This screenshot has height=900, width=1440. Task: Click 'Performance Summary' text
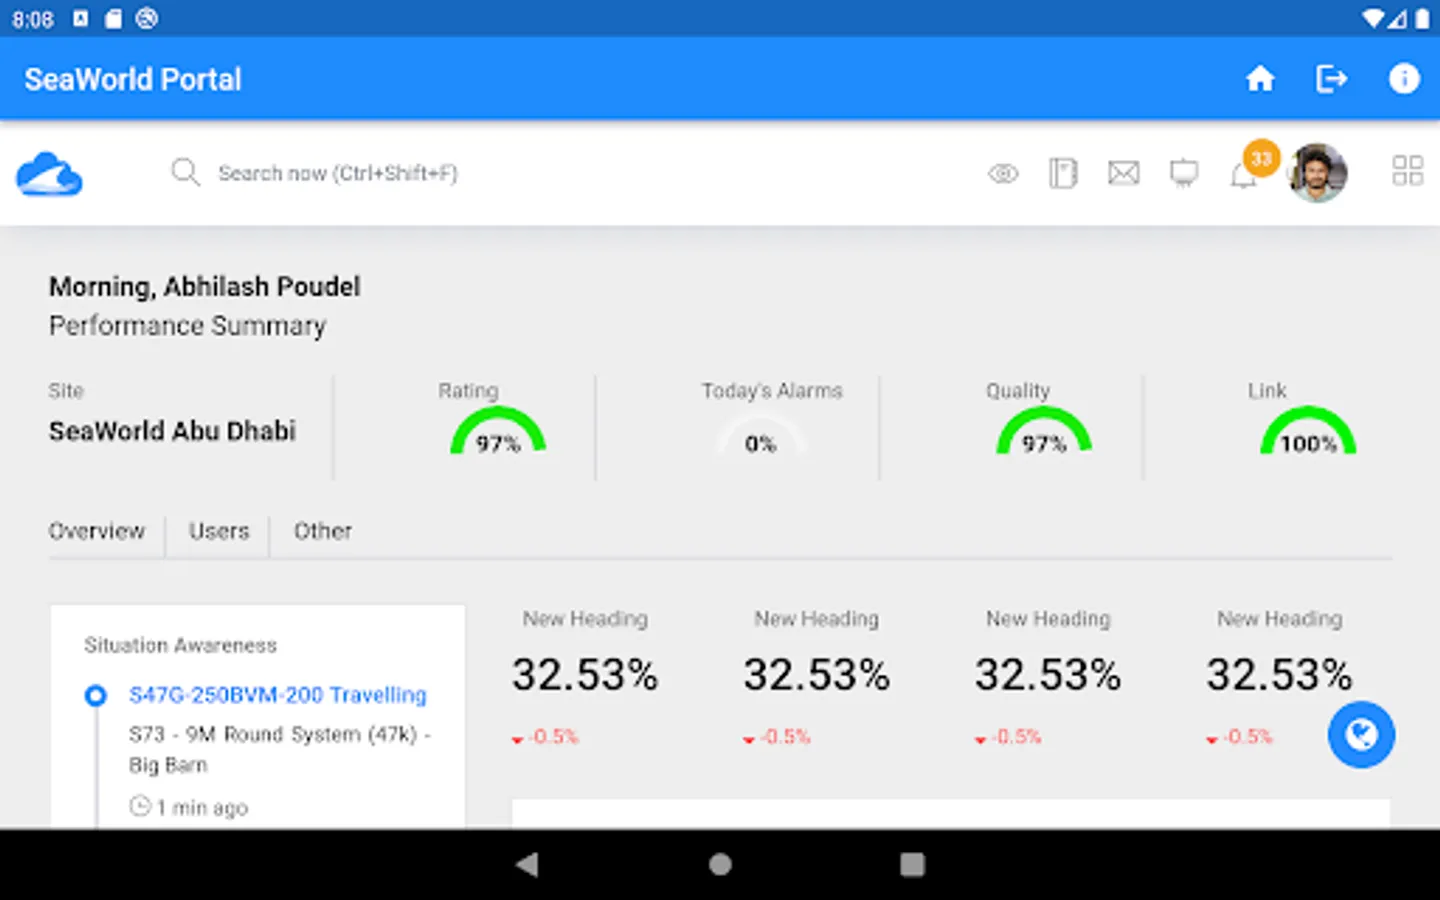pos(188,326)
